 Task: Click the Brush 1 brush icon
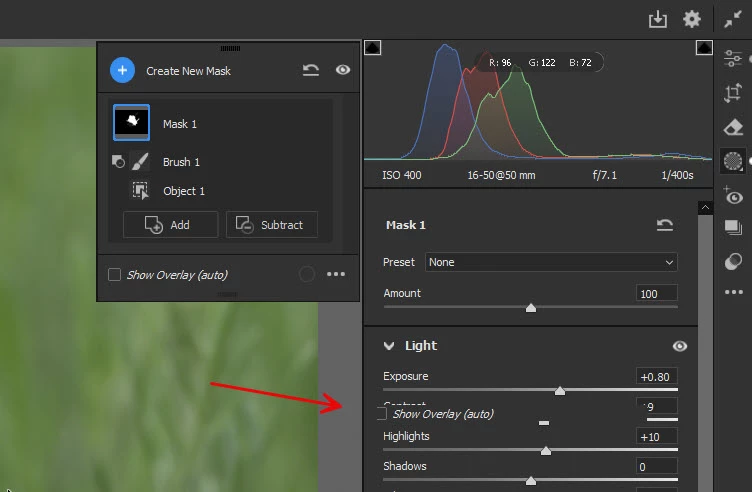click(x=140, y=162)
